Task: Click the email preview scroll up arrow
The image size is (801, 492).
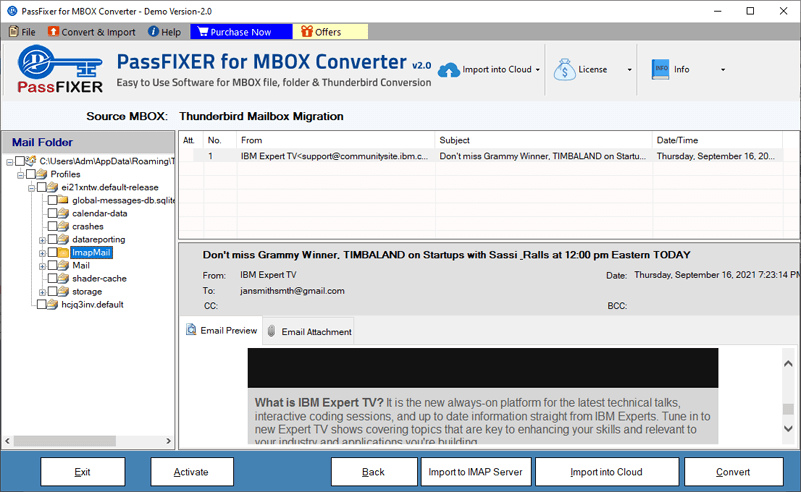Action: (x=788, y=363)
